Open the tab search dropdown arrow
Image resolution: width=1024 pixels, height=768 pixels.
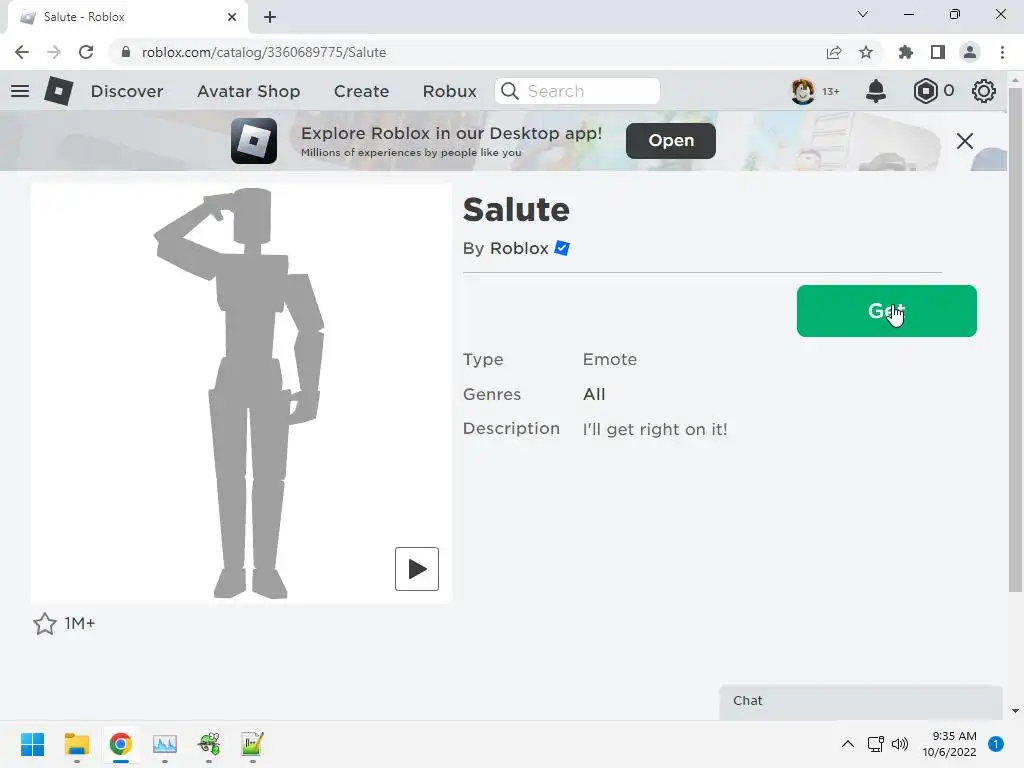tap(863, 14)
